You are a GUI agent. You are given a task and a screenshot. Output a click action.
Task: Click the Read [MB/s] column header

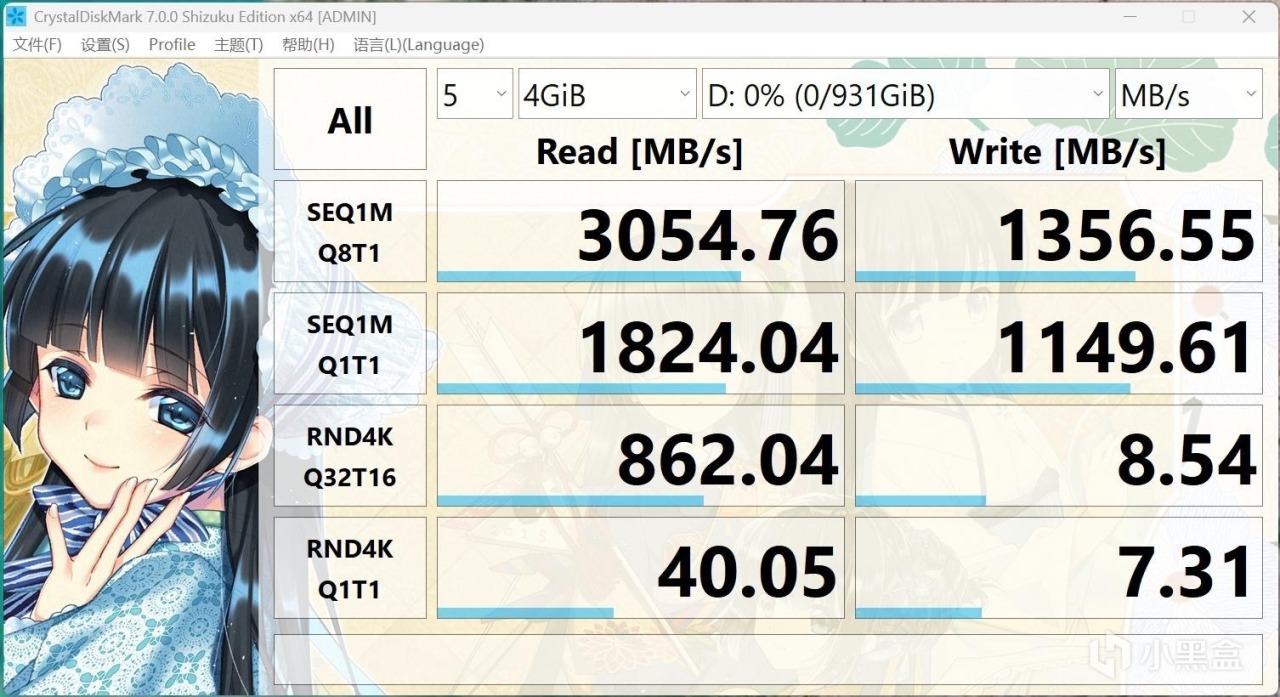tap(640, 151)
